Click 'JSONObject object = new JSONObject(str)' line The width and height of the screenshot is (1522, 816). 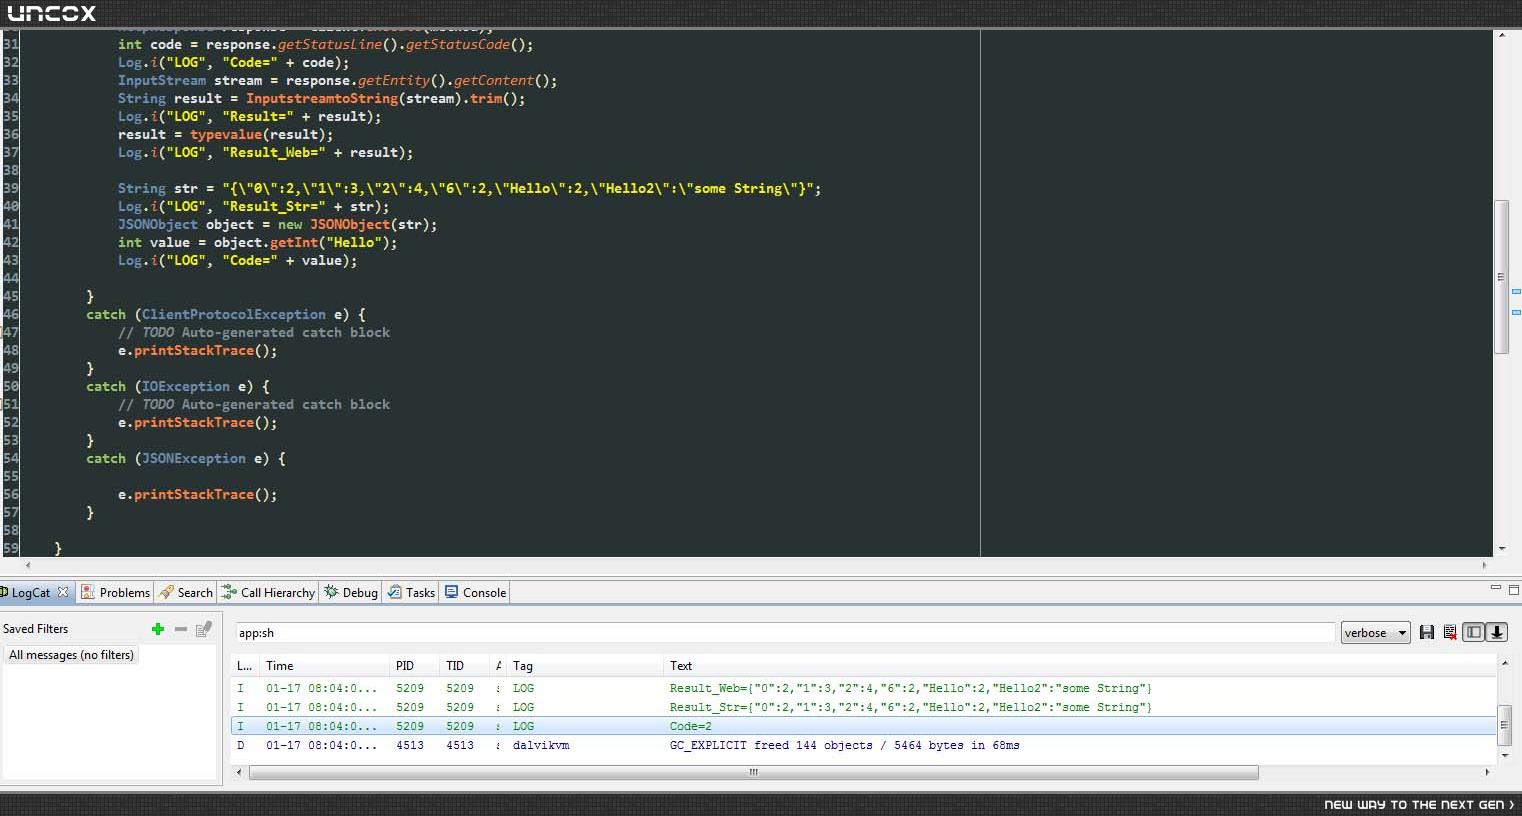[277, 224]
